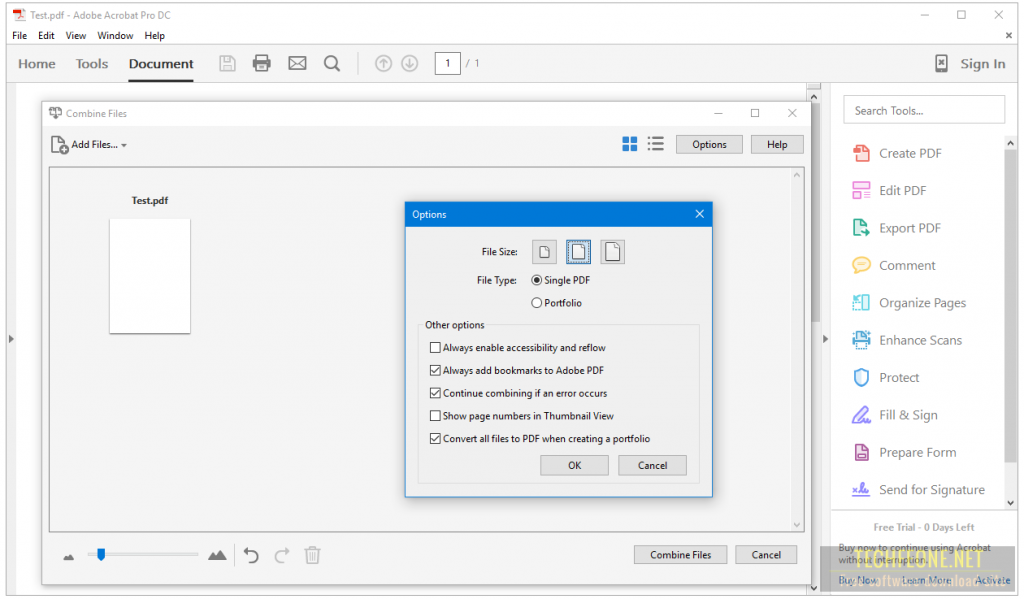Image resolution: width=1024 pixels, height=599 pixels.
Task: Click OK in the Options dialog
Action: point(575,465)
